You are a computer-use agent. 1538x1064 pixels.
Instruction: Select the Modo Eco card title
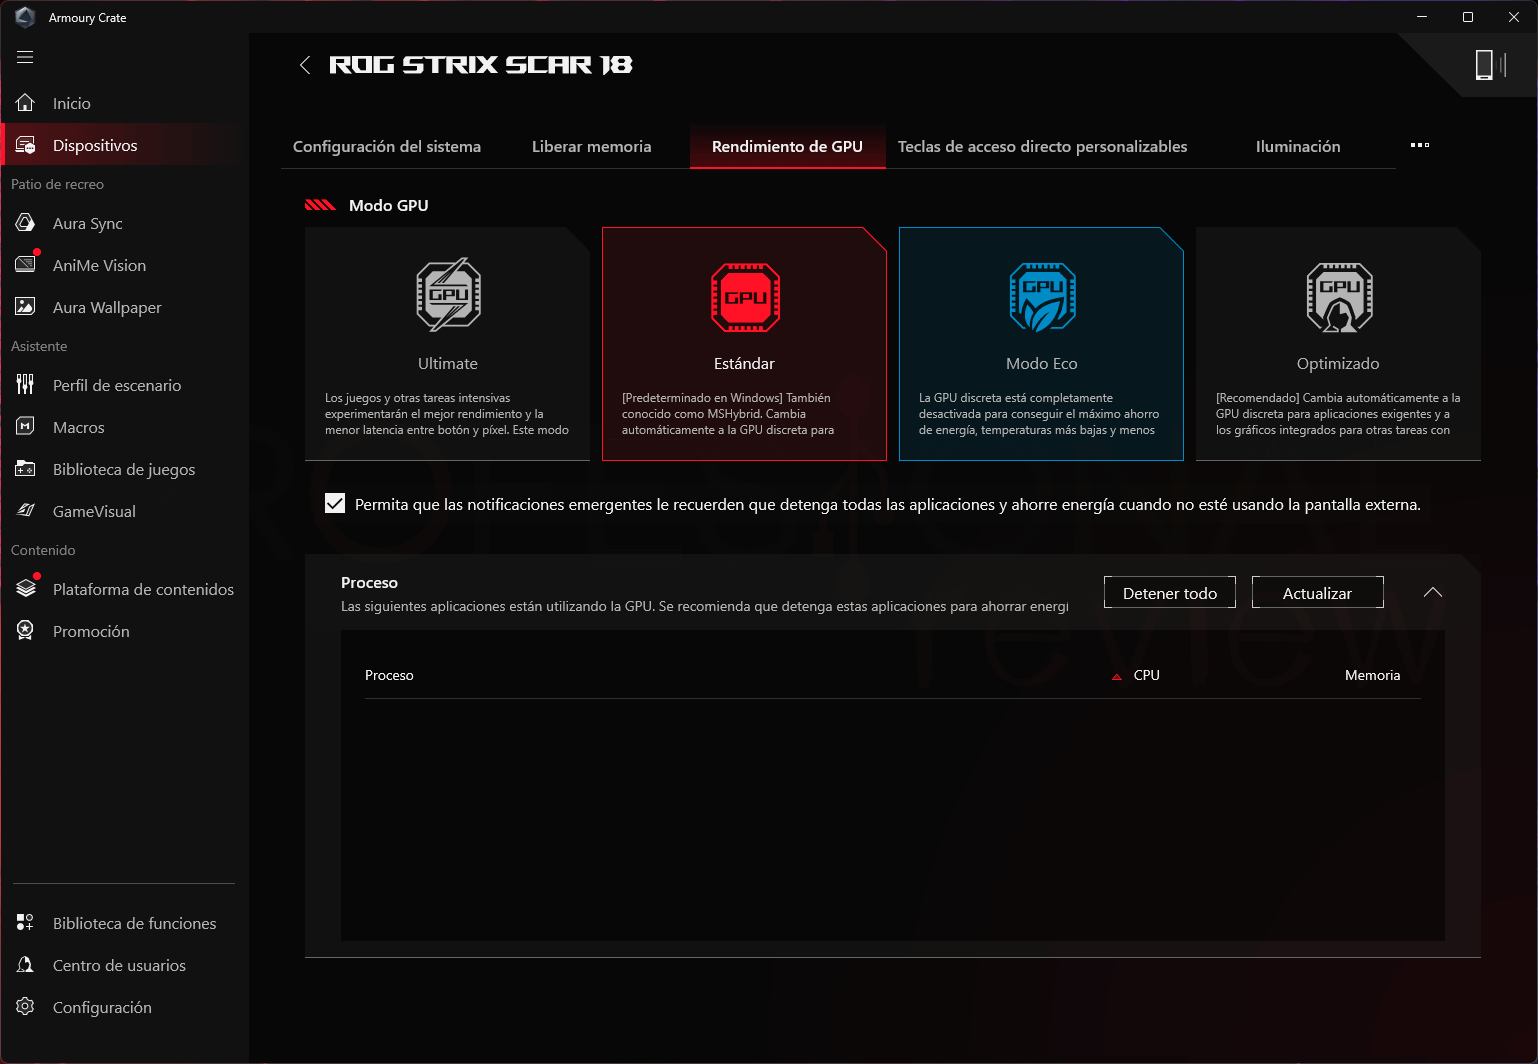(1042, 363)
